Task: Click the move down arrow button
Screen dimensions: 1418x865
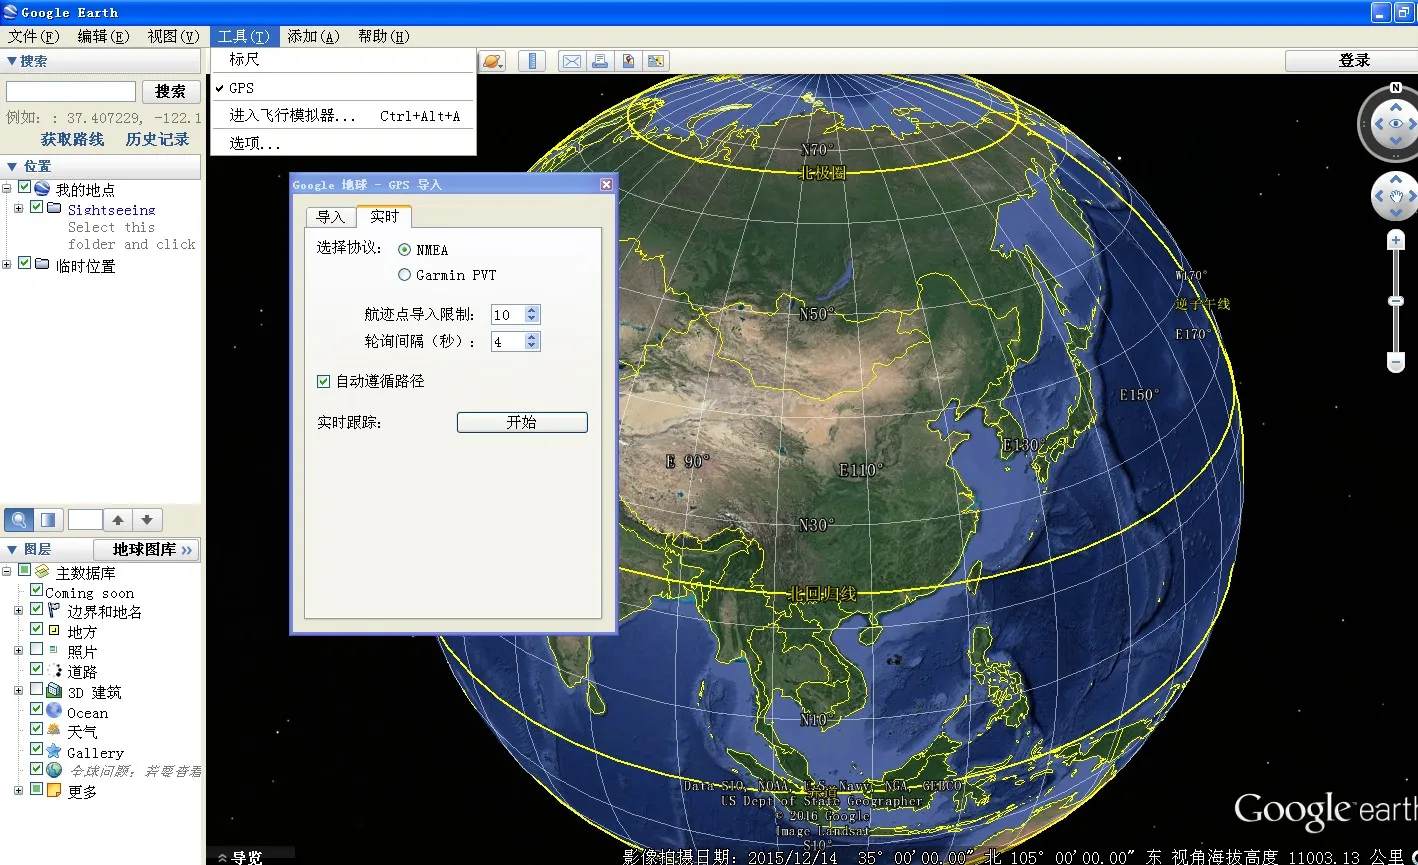Action: 147,520
